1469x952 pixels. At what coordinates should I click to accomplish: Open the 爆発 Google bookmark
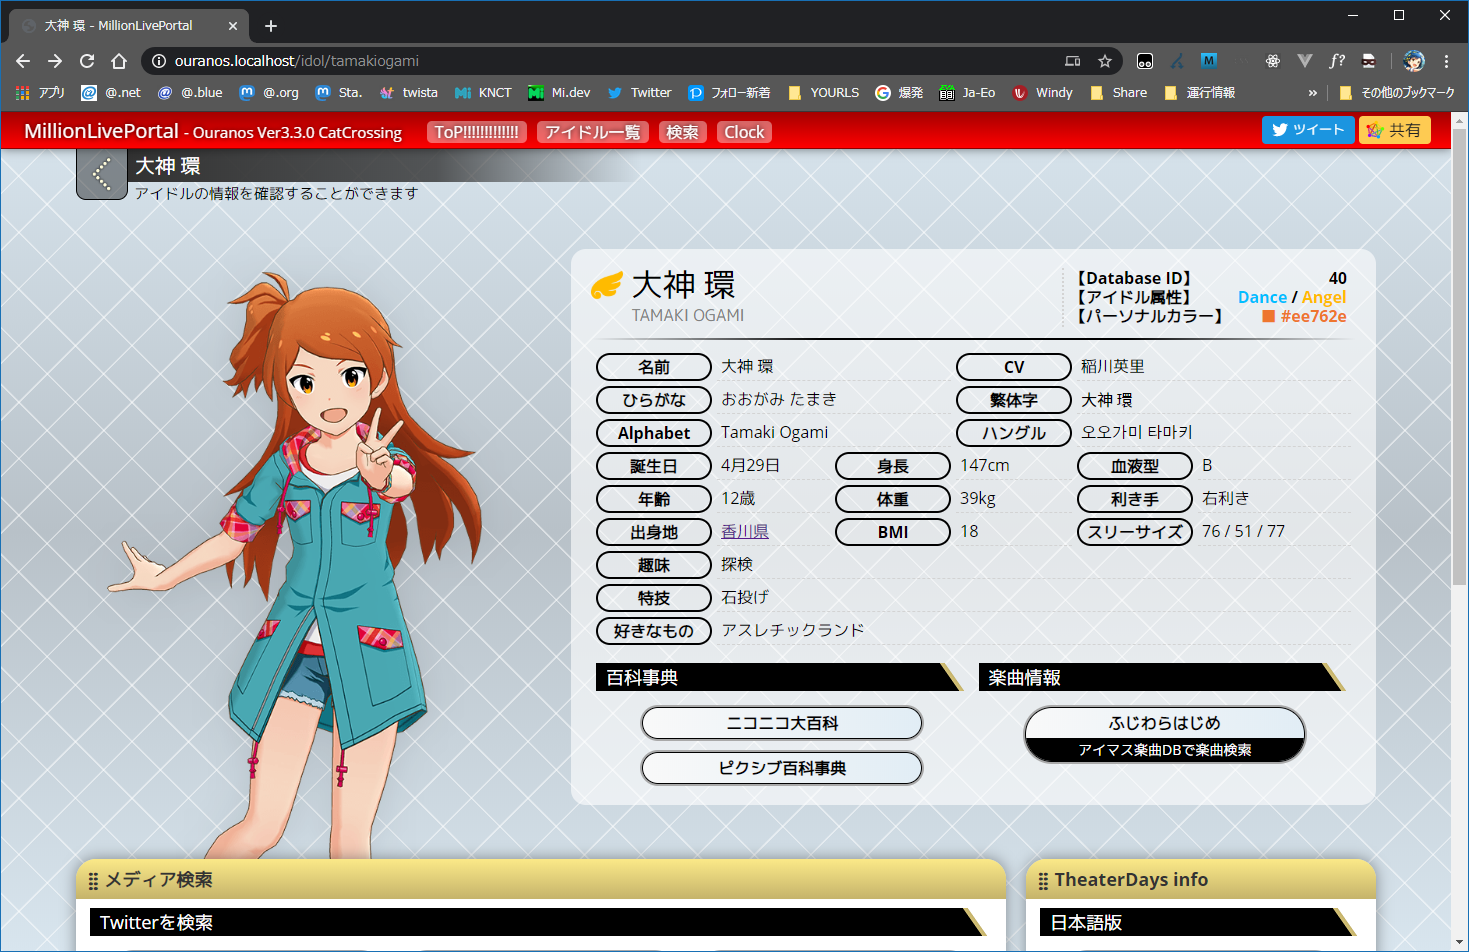(899, 93)
